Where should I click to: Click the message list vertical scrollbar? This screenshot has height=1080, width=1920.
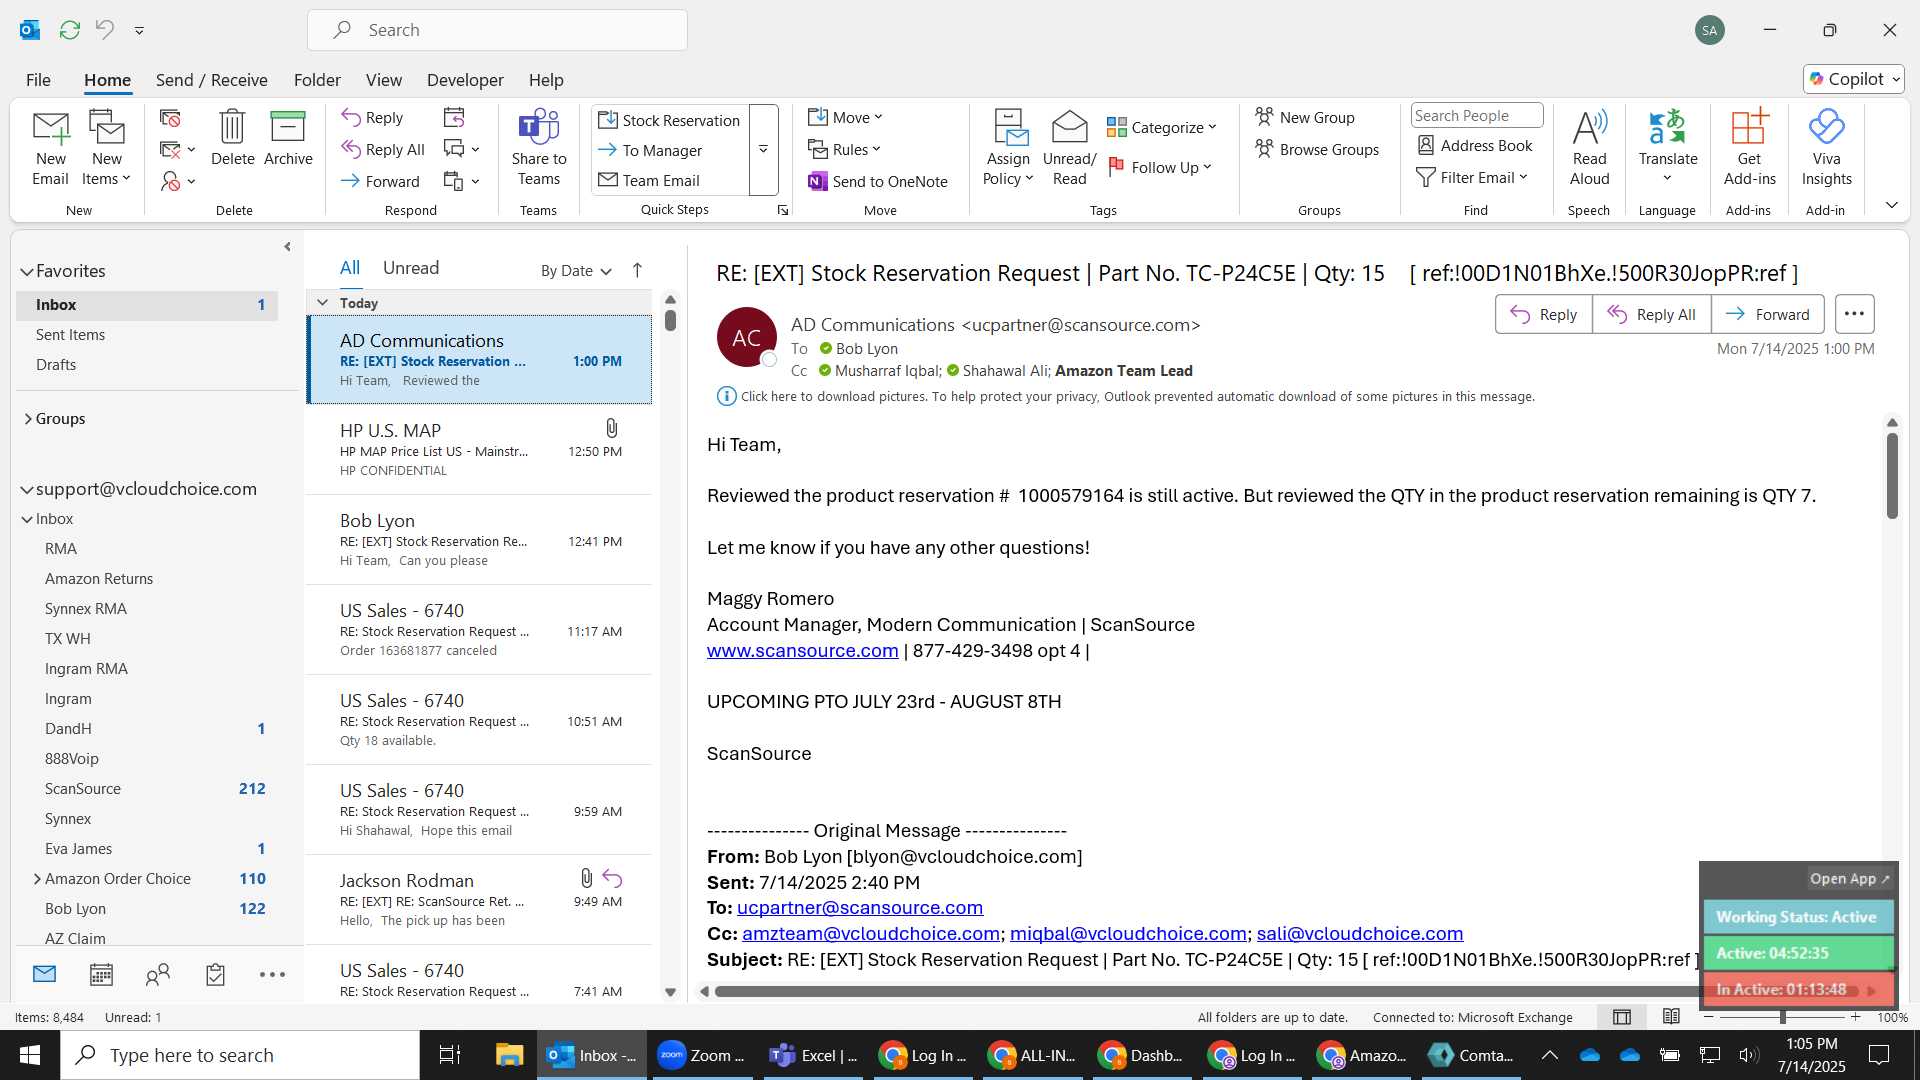(x=670, y=320)
